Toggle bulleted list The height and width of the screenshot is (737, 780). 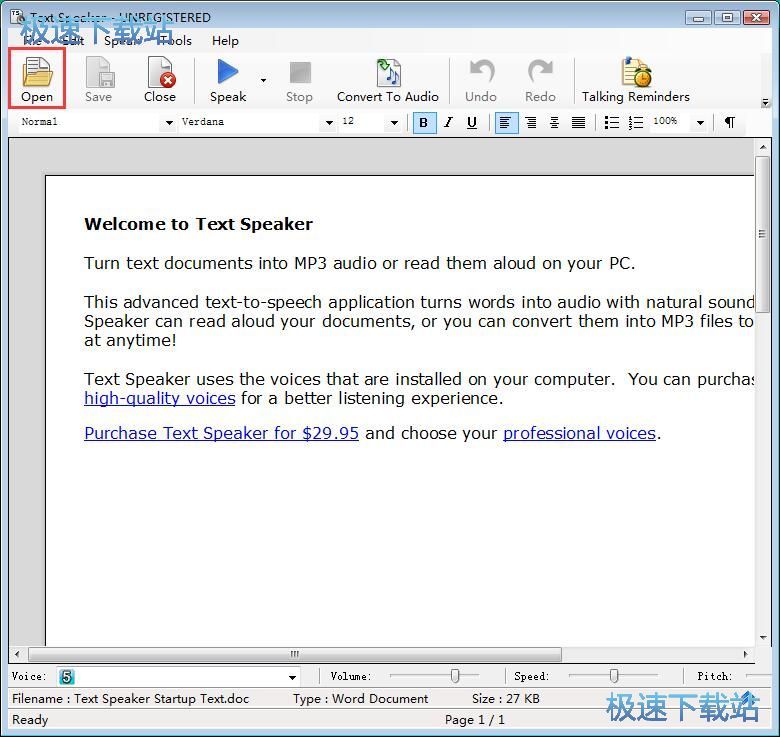pyautogui.click(x=611, y=122)
